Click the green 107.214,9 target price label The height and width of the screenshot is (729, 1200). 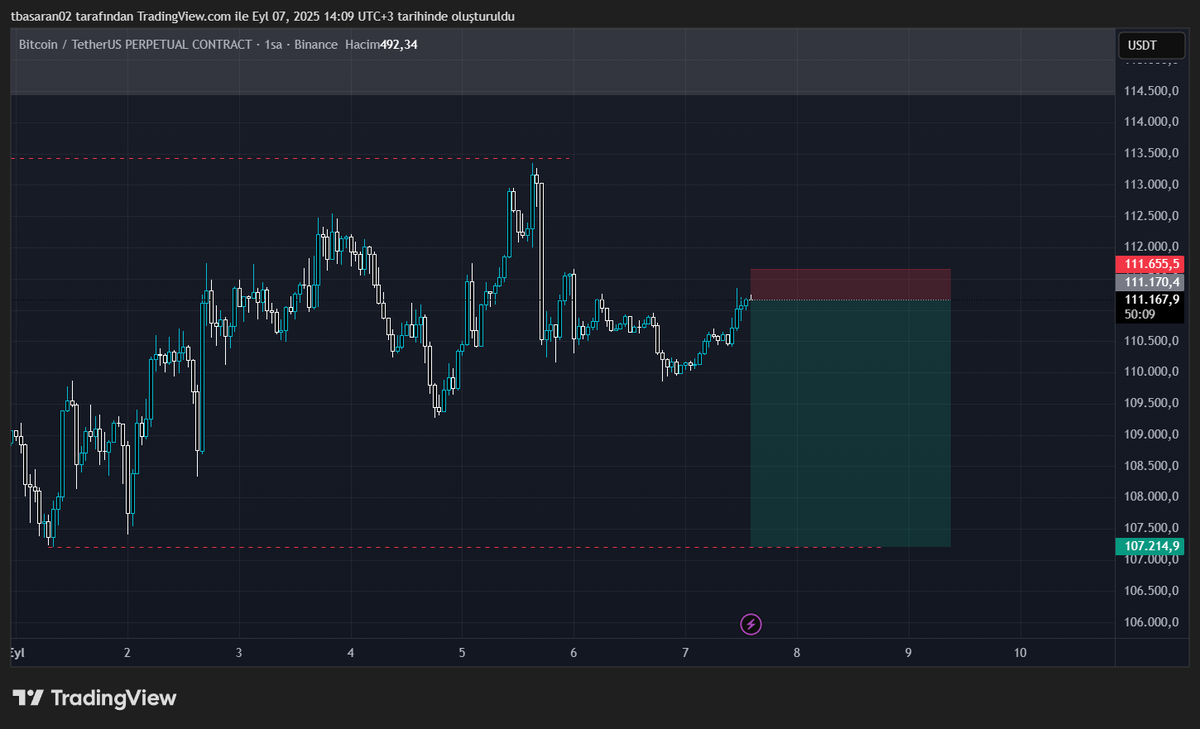pos(1149,546)
